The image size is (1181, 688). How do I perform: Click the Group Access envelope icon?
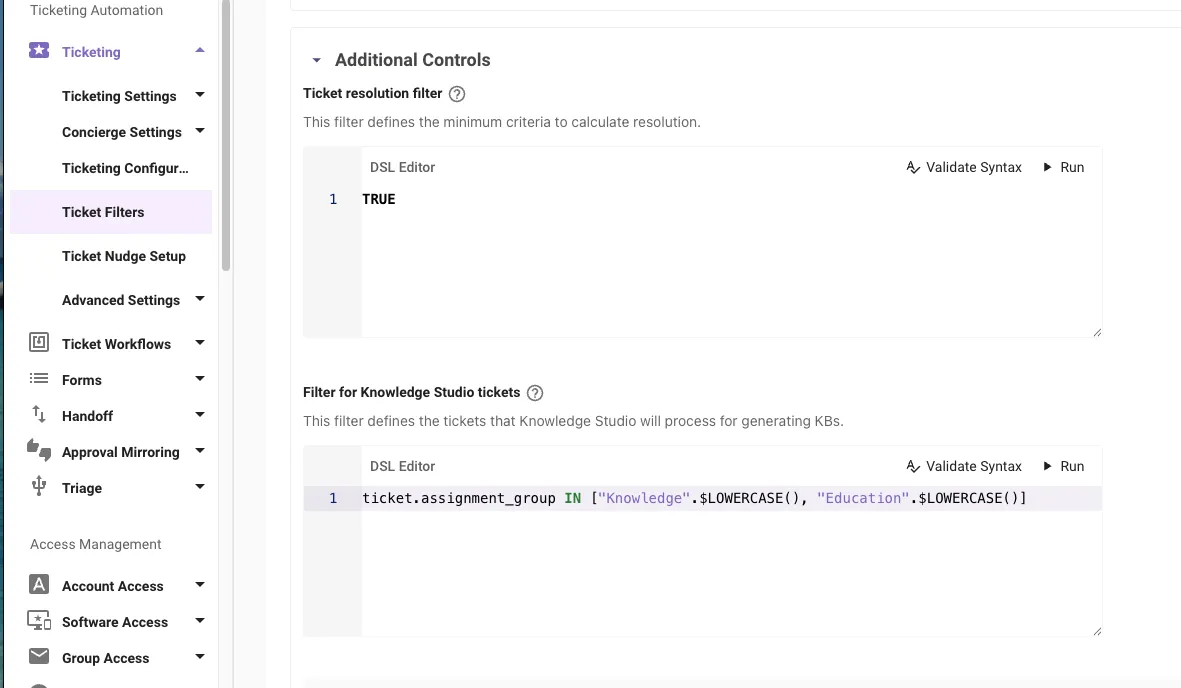pyautogui.click(x=39, y=656)
